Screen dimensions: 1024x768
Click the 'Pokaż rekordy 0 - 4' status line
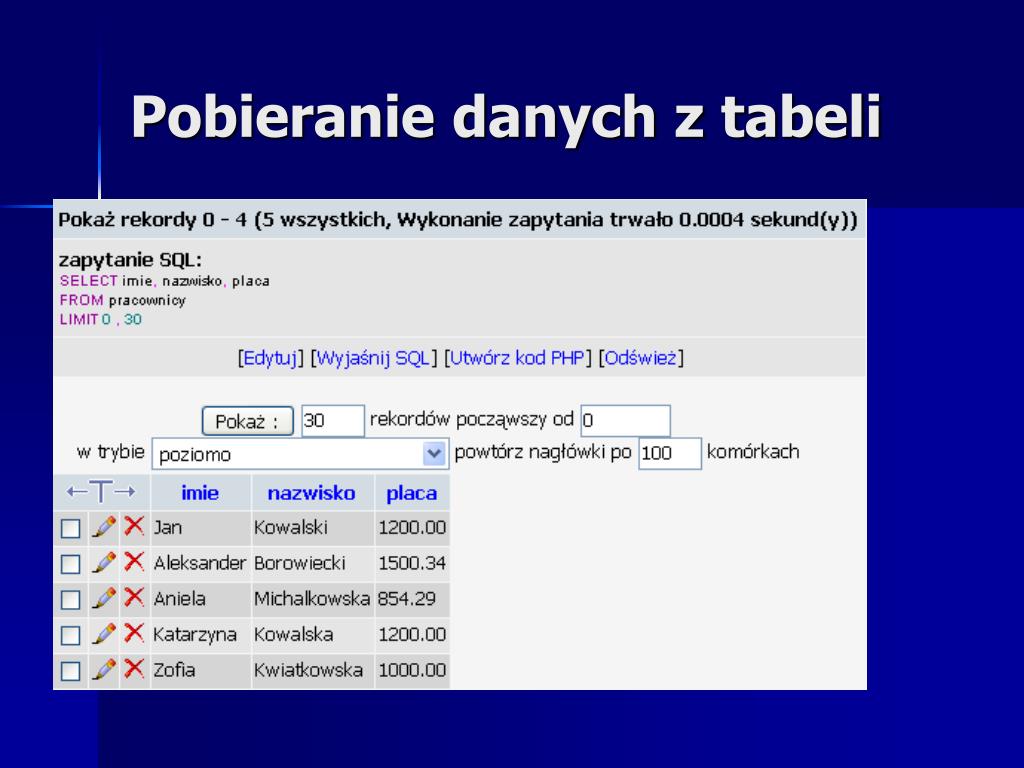pyautogui.click(x=458, y=220)
